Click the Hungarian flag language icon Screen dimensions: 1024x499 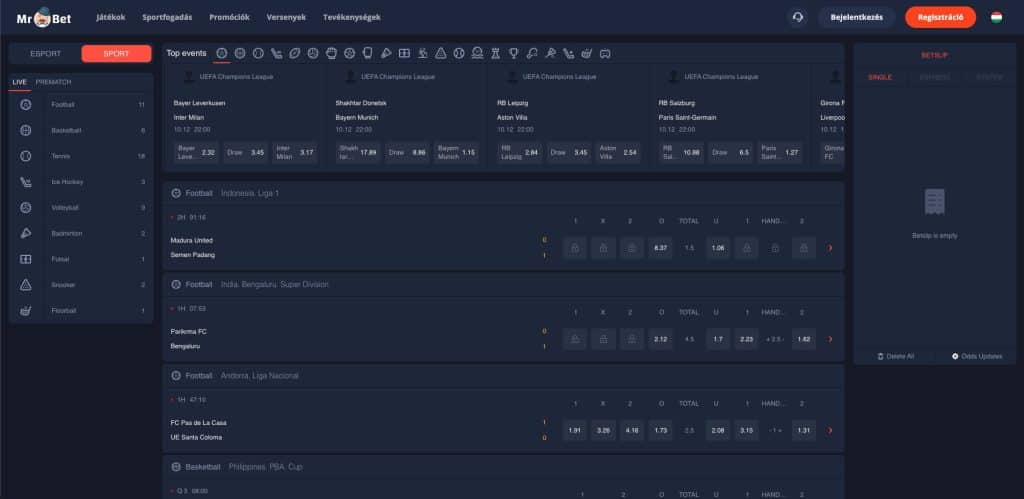996,17
